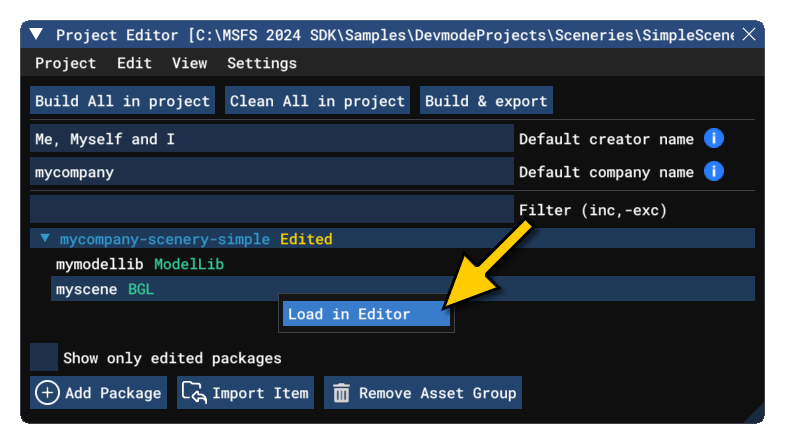Click the trash icon for Remove Asset Group

[x=341, y=393]
